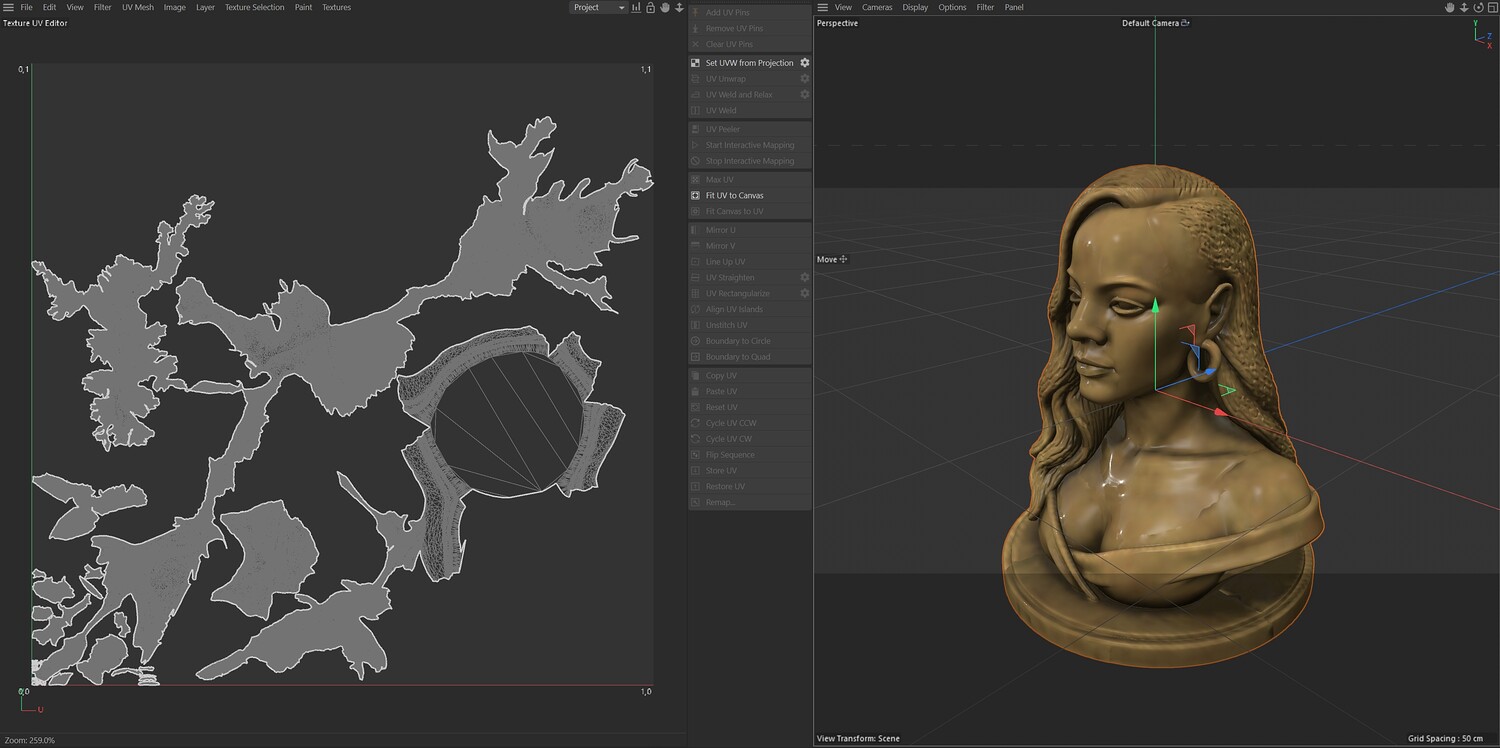
Task: Click Paste UV command
Action: pyautogui.click(x=750, y=392)
